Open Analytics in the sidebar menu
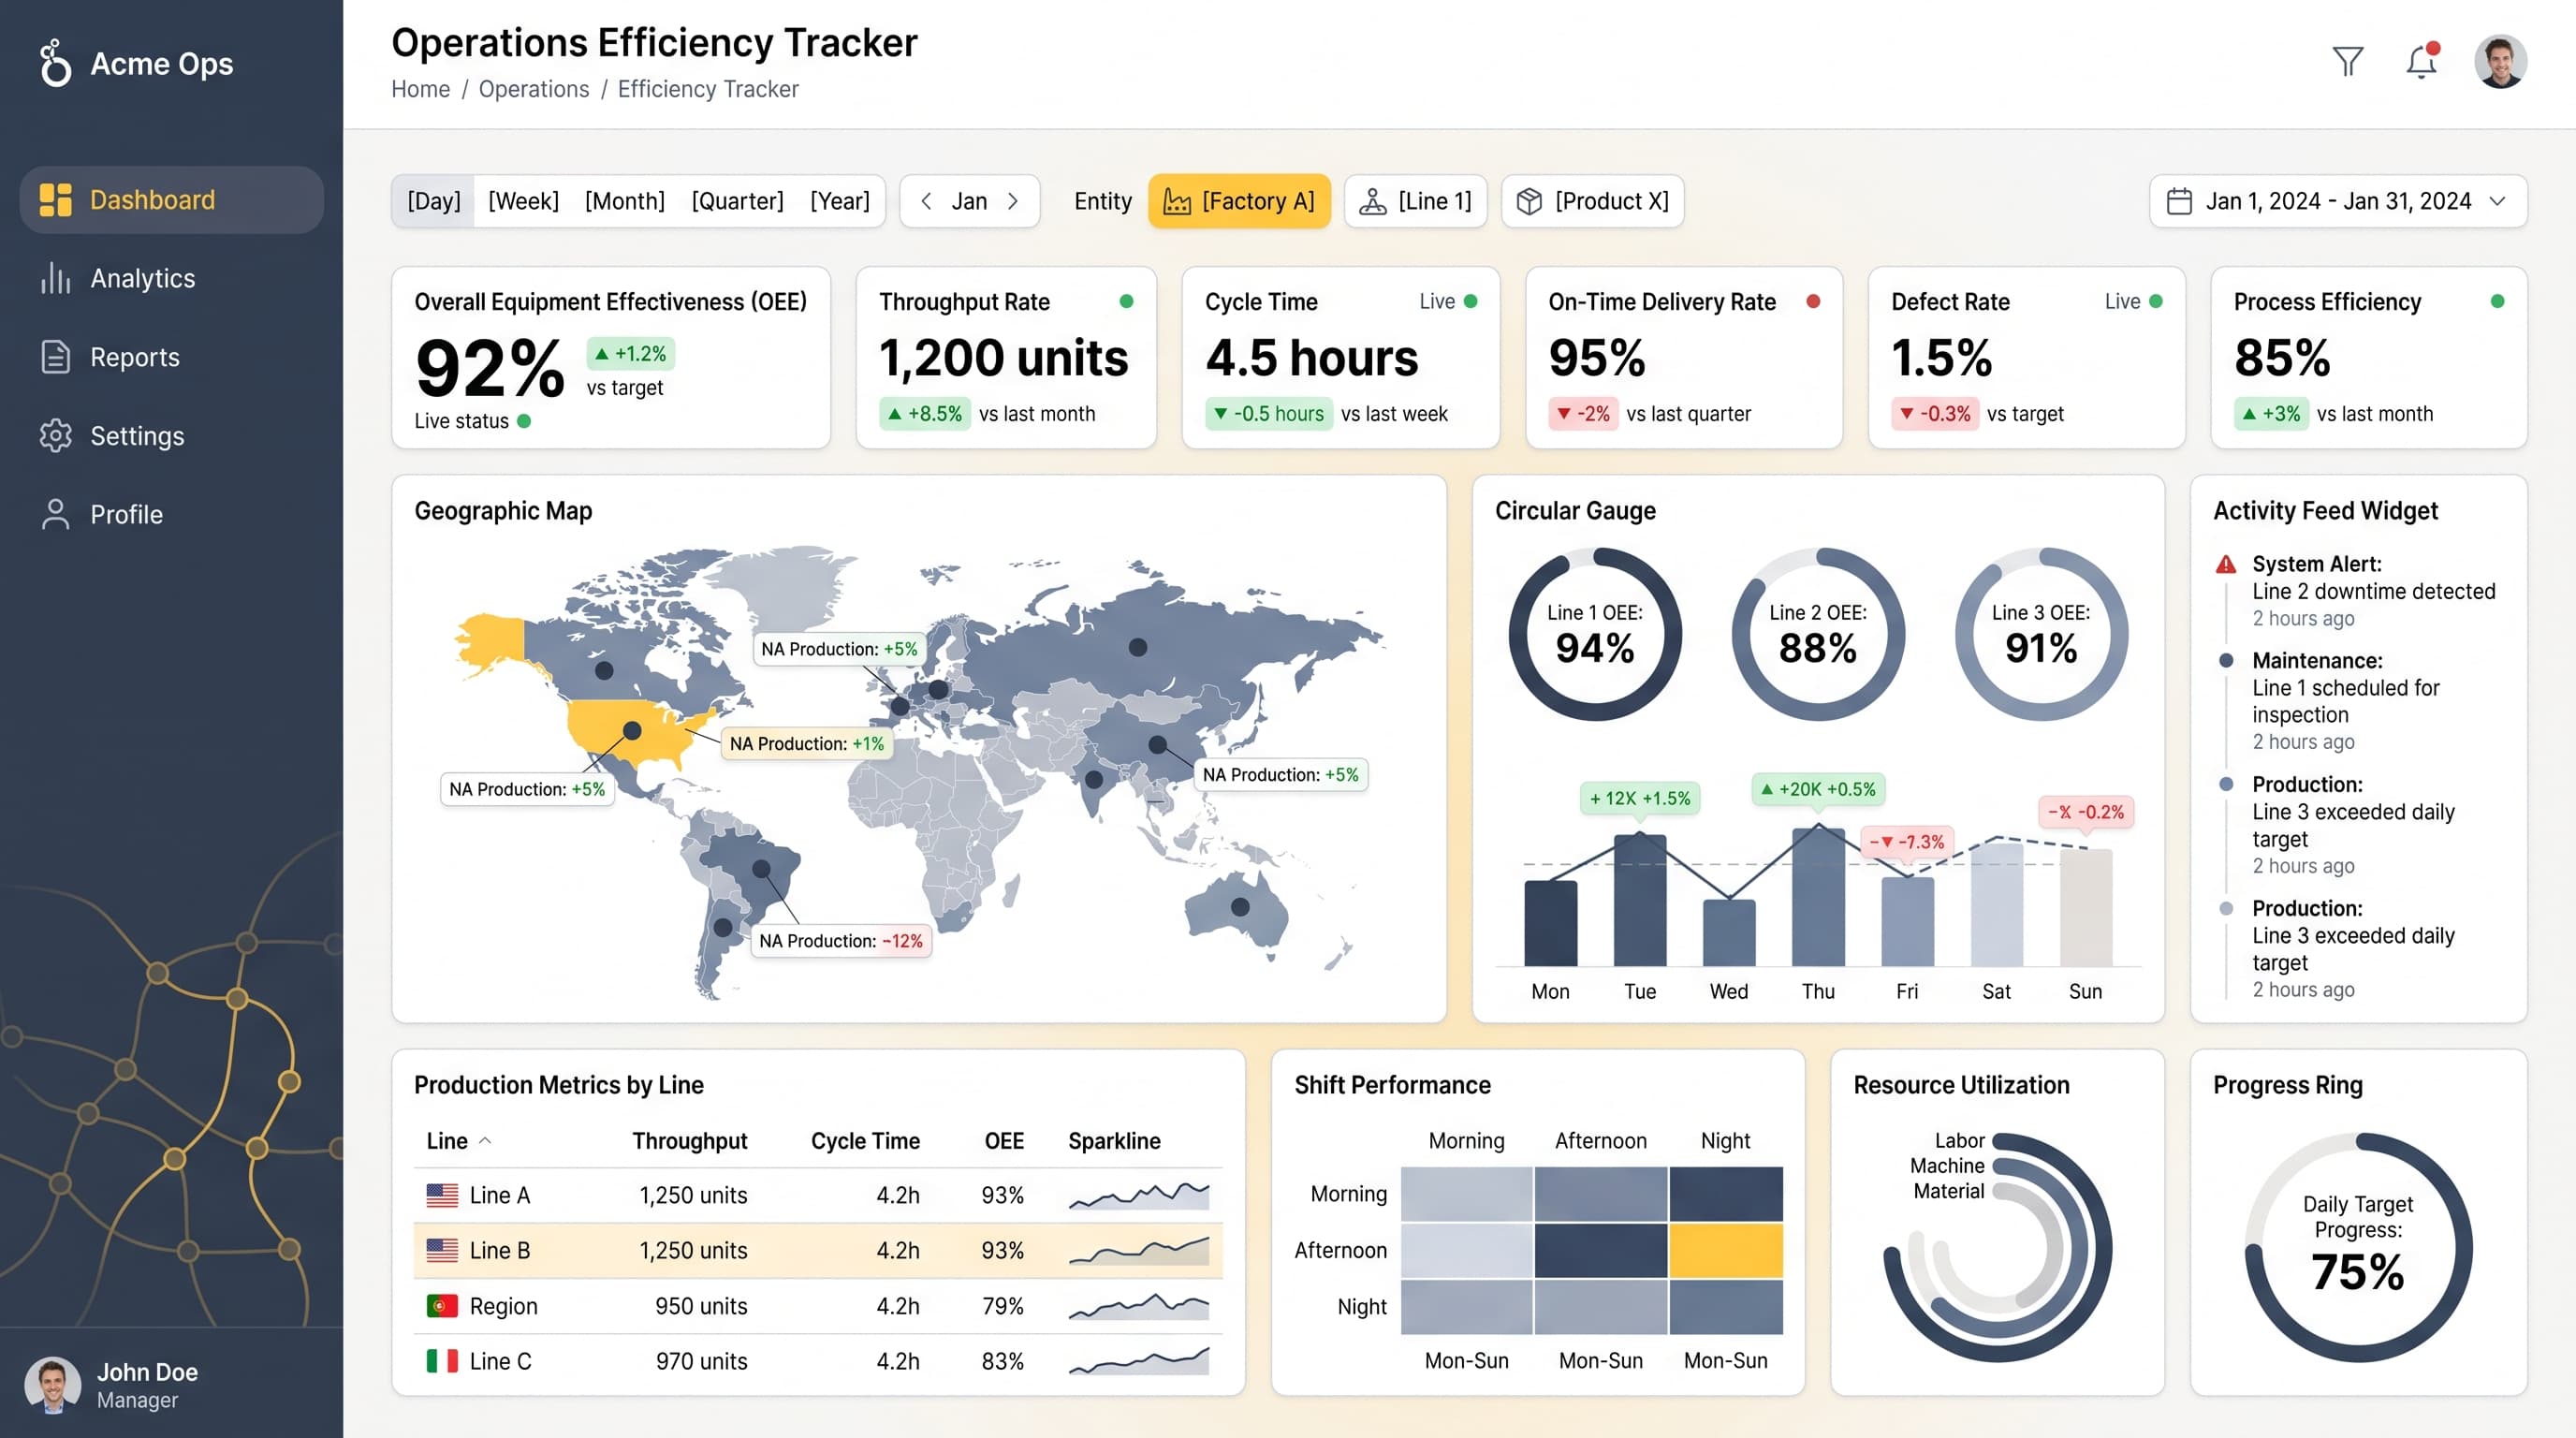 click(171, 278)
